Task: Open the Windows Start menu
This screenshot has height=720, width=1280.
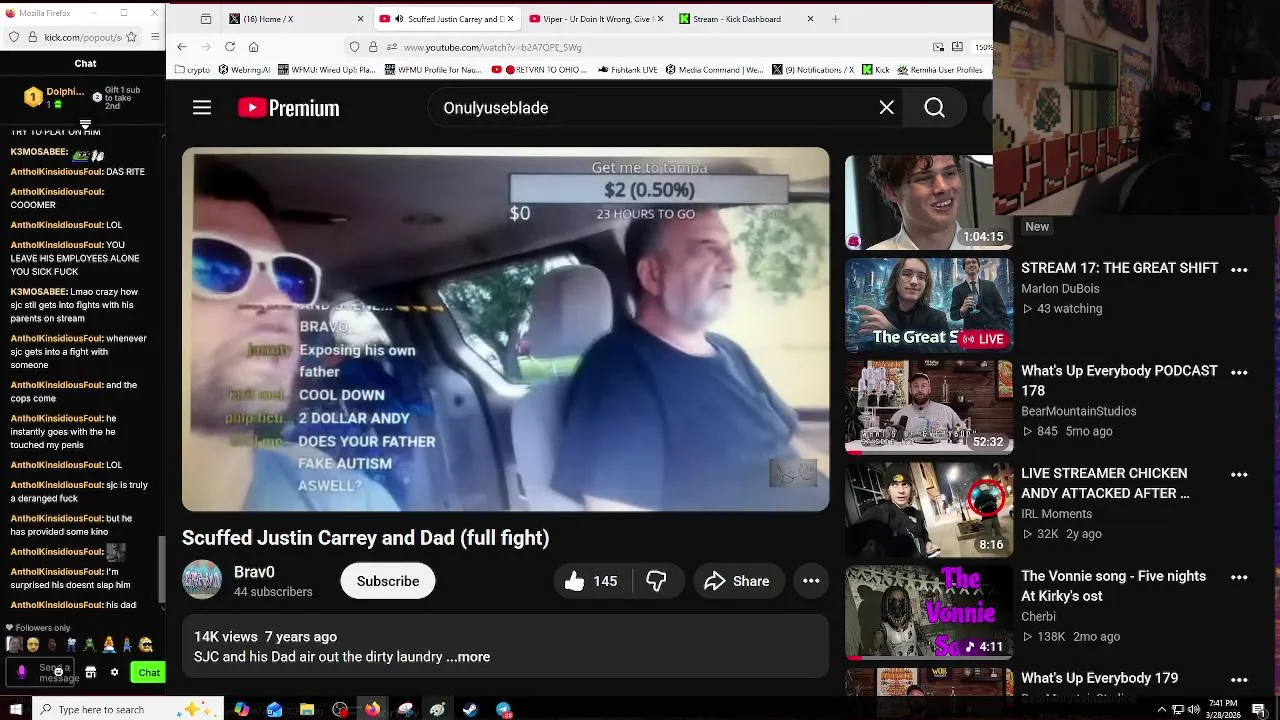Action: click(x=15, y=710)
